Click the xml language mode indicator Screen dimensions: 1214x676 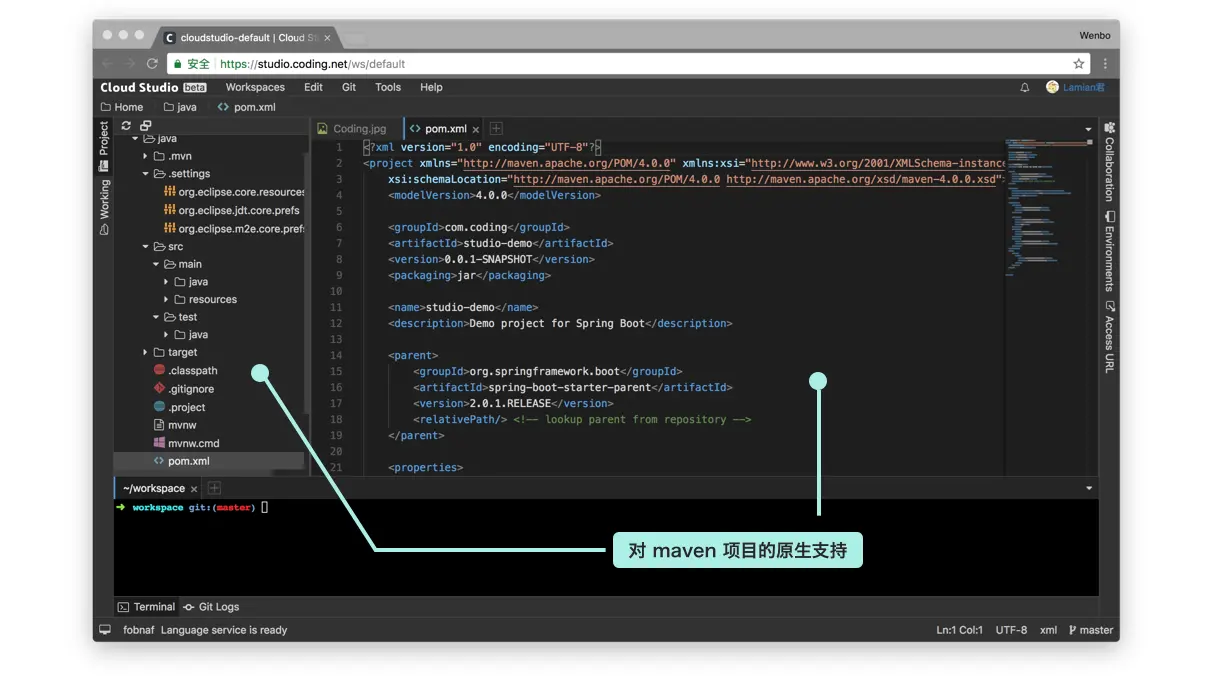(x=1048, y=630)
